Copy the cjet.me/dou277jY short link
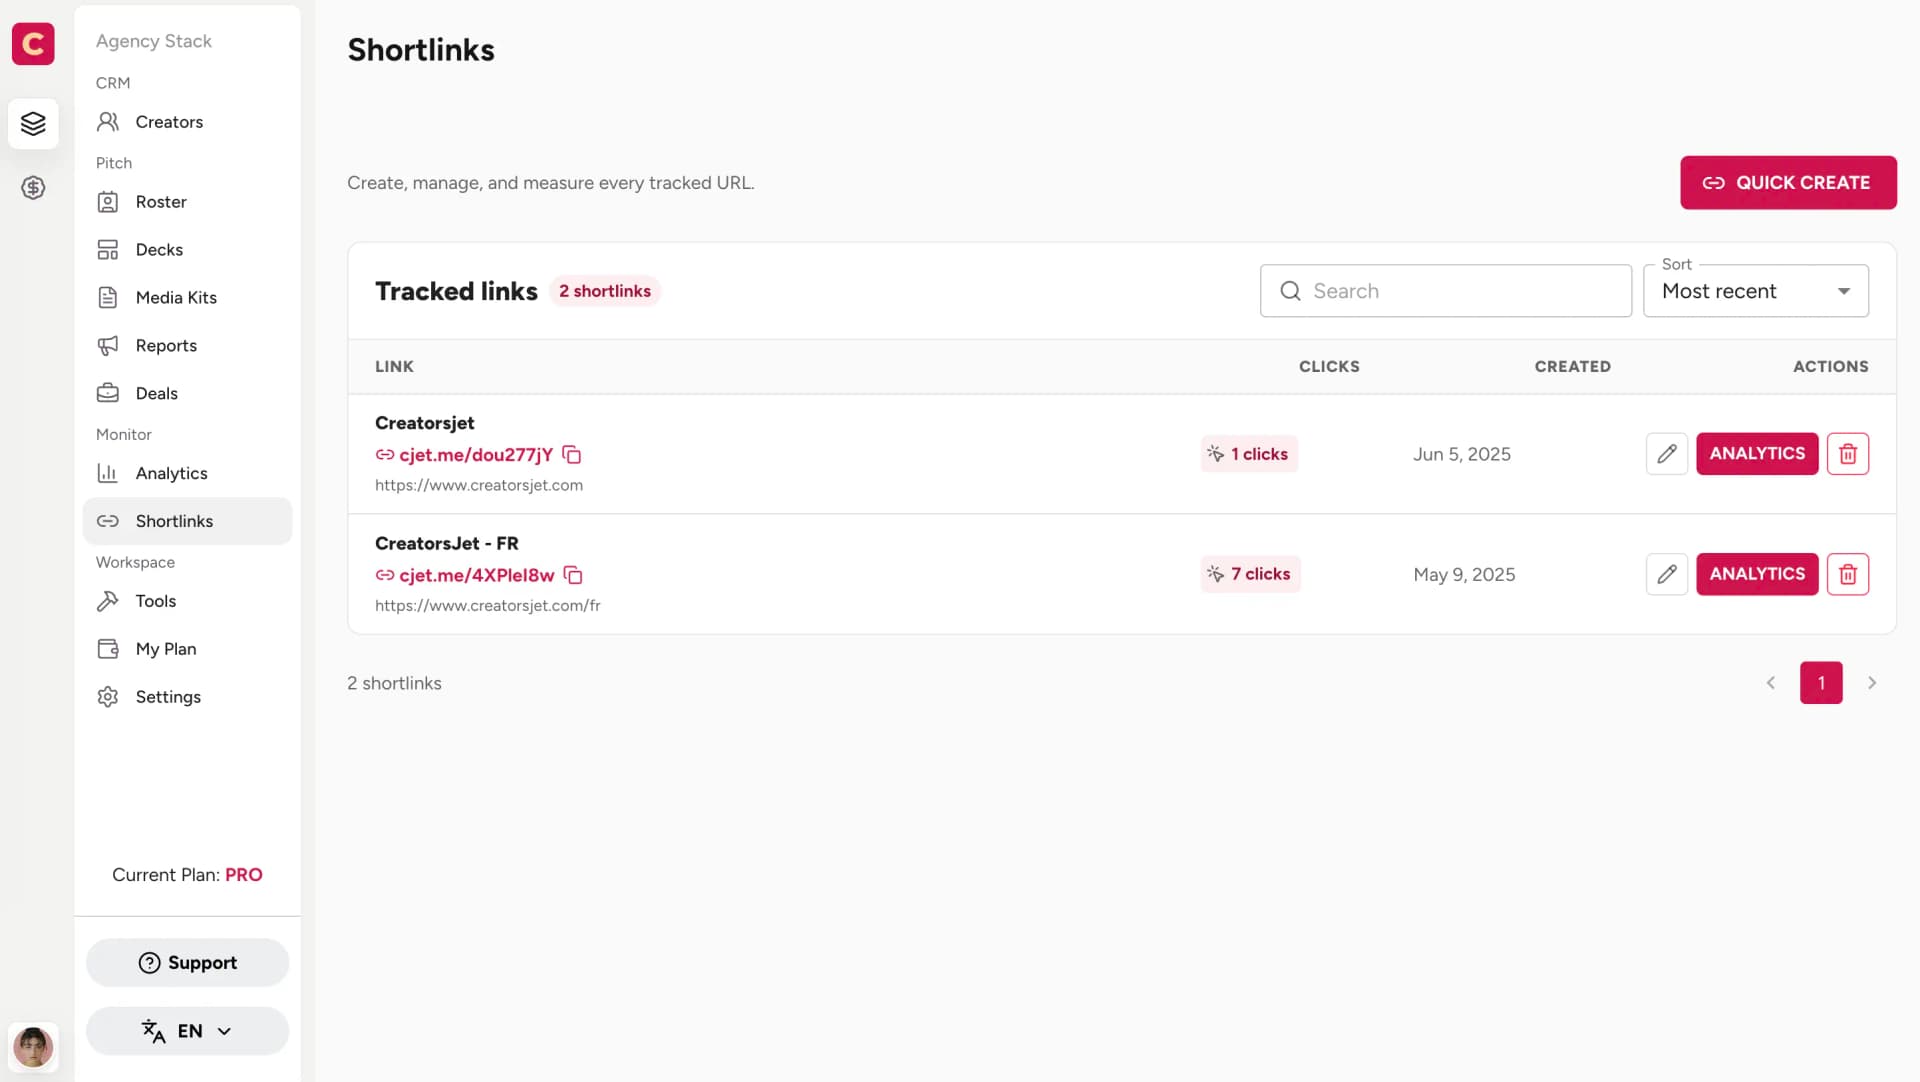Image resolution: width=1920 pixels, height=1082 pixels. [572, 455]
